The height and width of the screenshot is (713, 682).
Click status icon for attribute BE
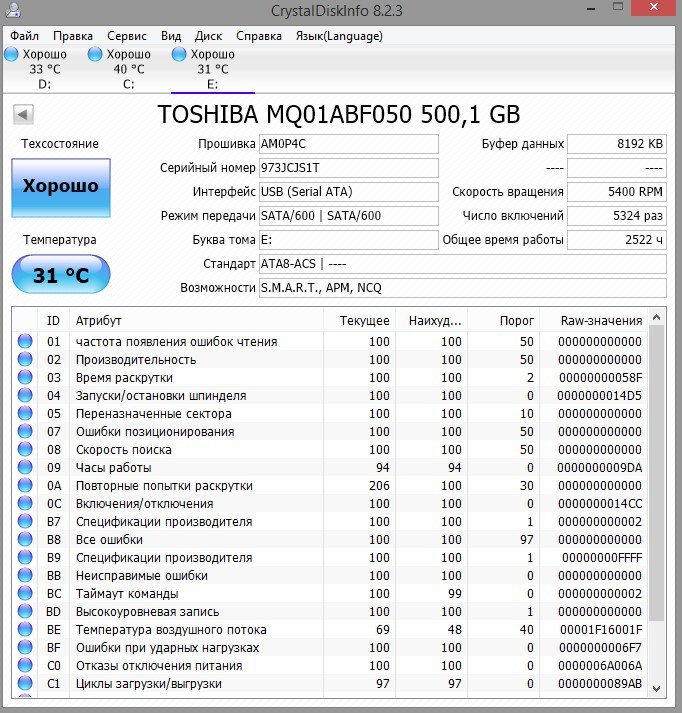tap(25, 629)
